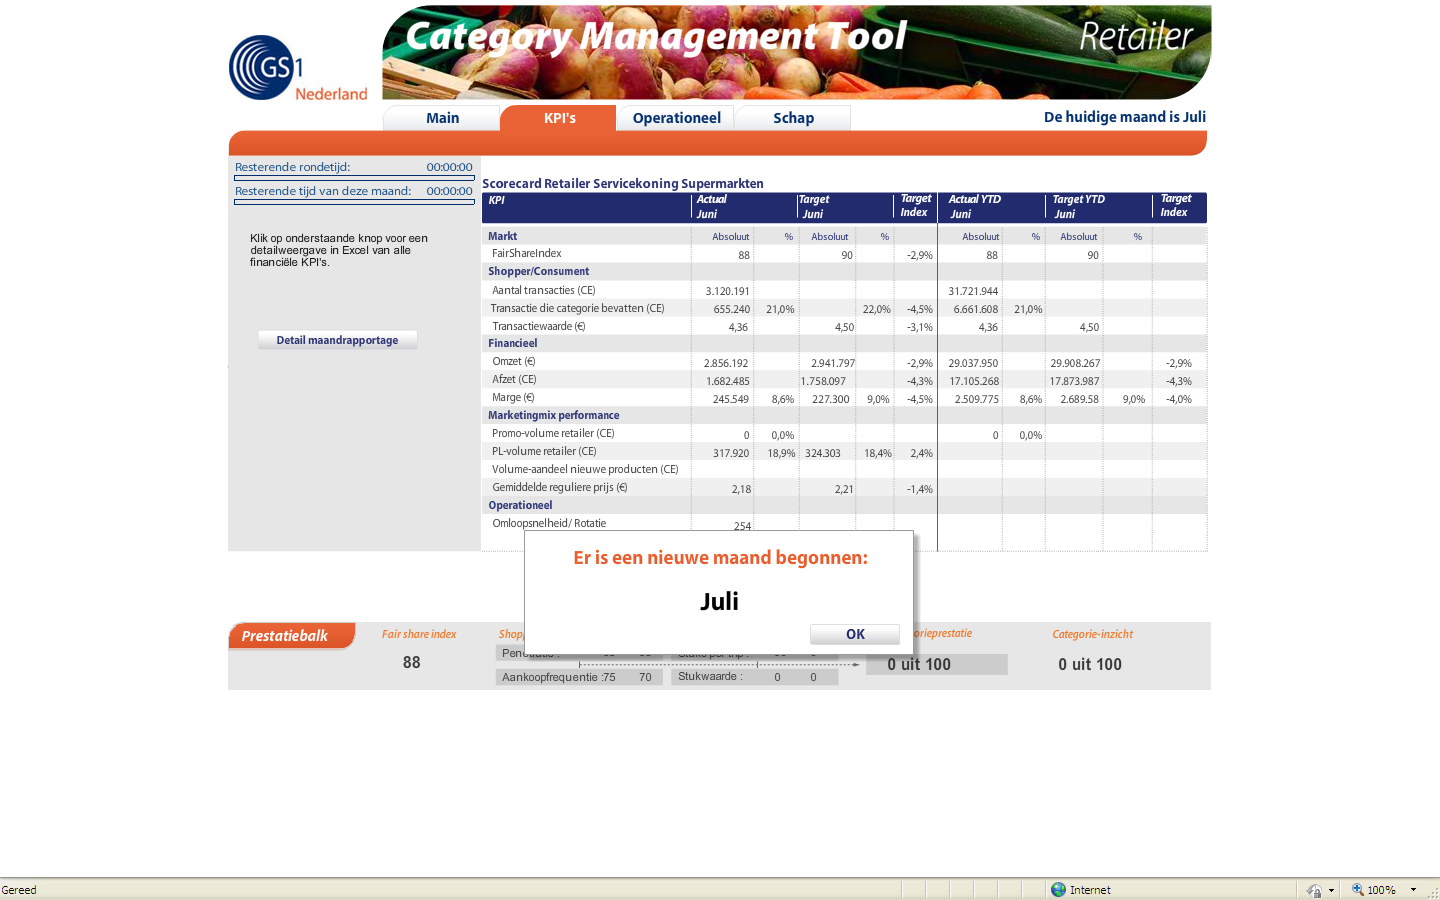1440x900 pixels.
Task: Click the Fair share index value 88
Action: point(412,662)
